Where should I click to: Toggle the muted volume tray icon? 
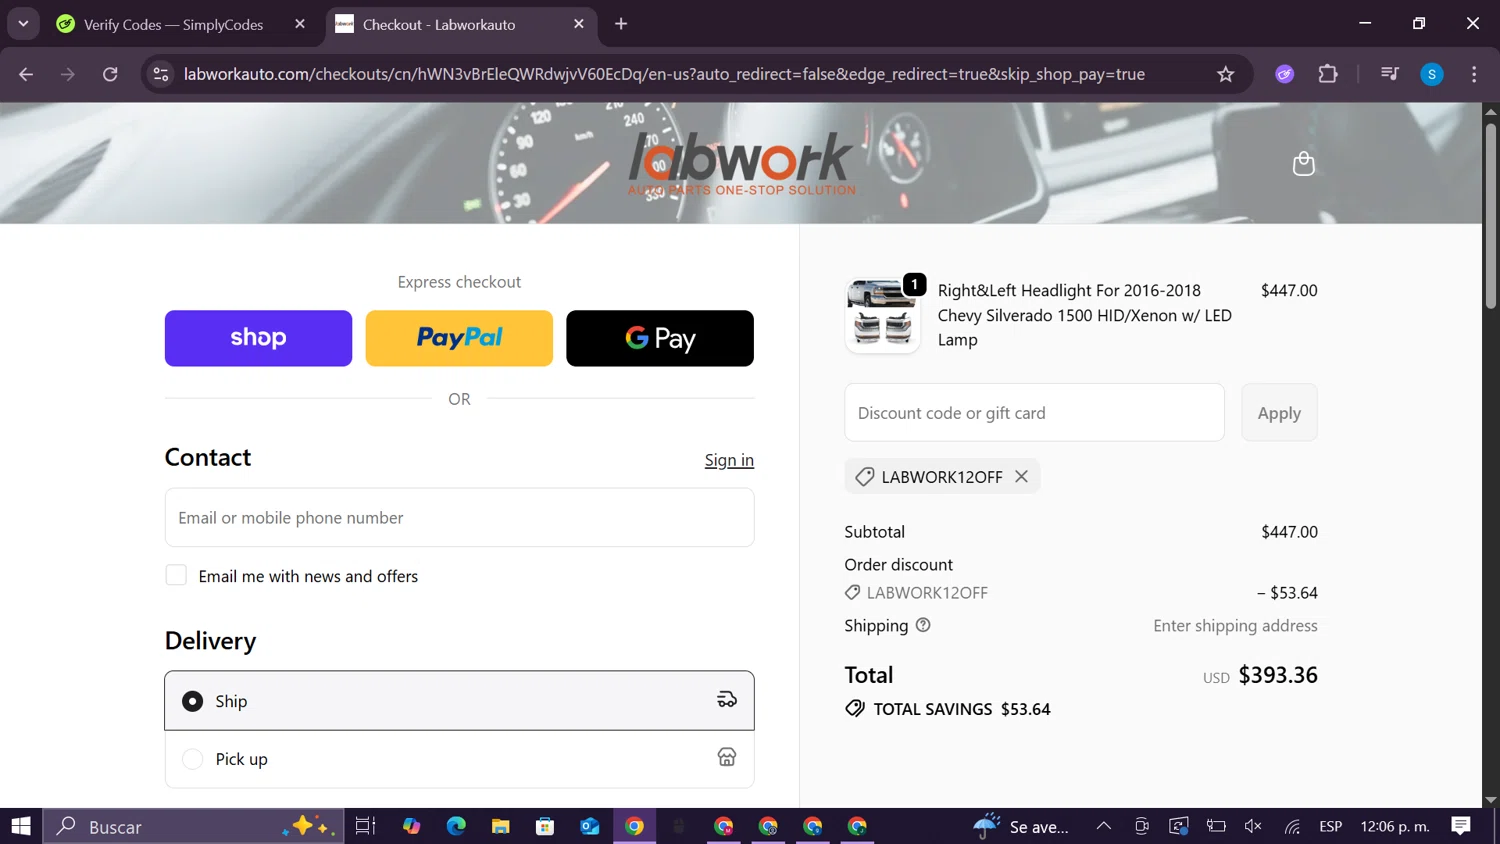1253,826
